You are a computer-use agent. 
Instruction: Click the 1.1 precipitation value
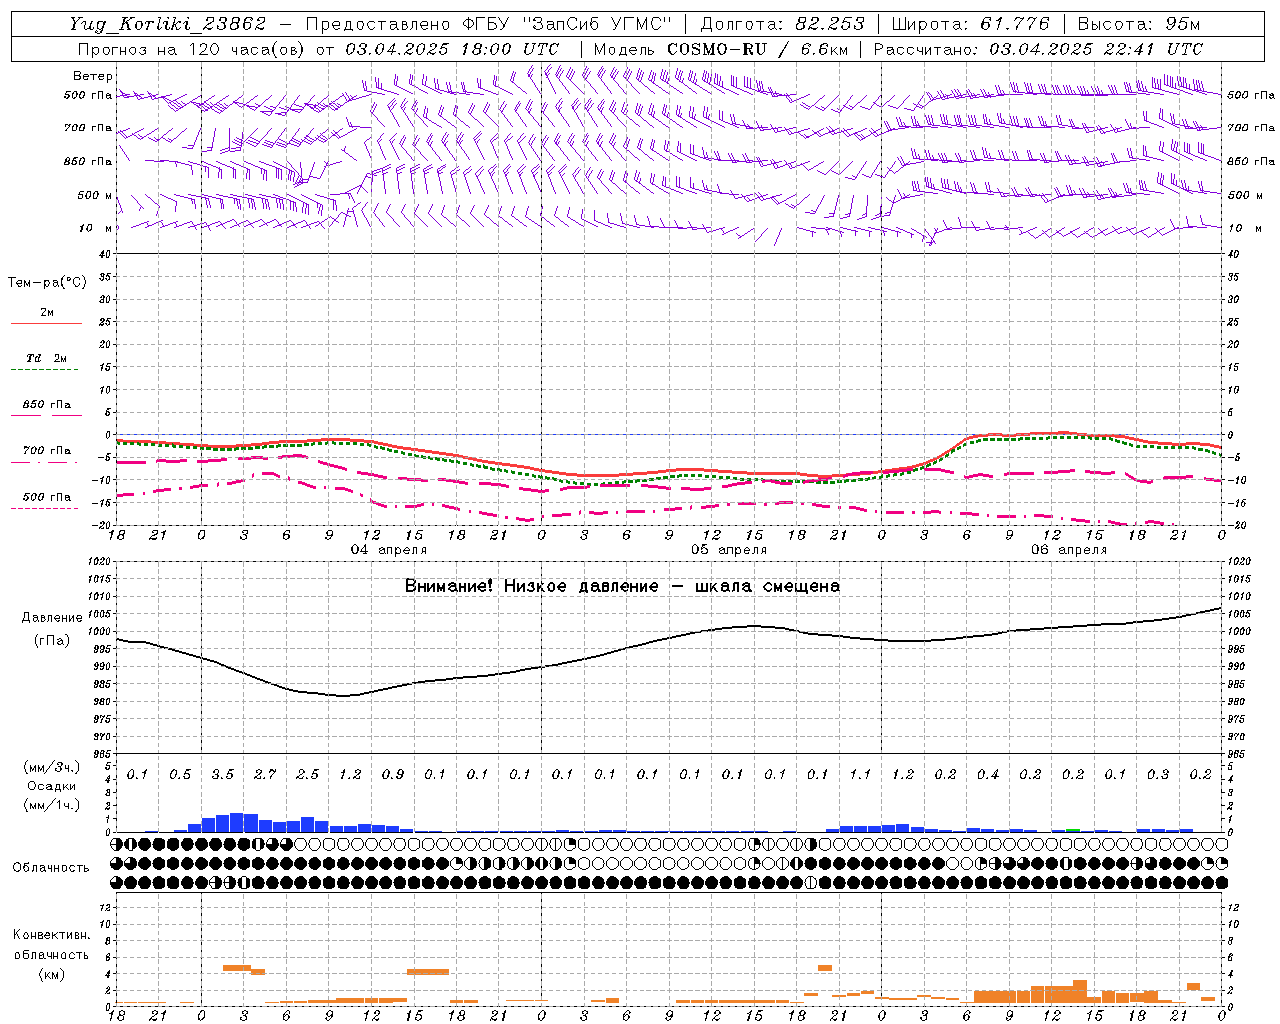coord(860,775)
